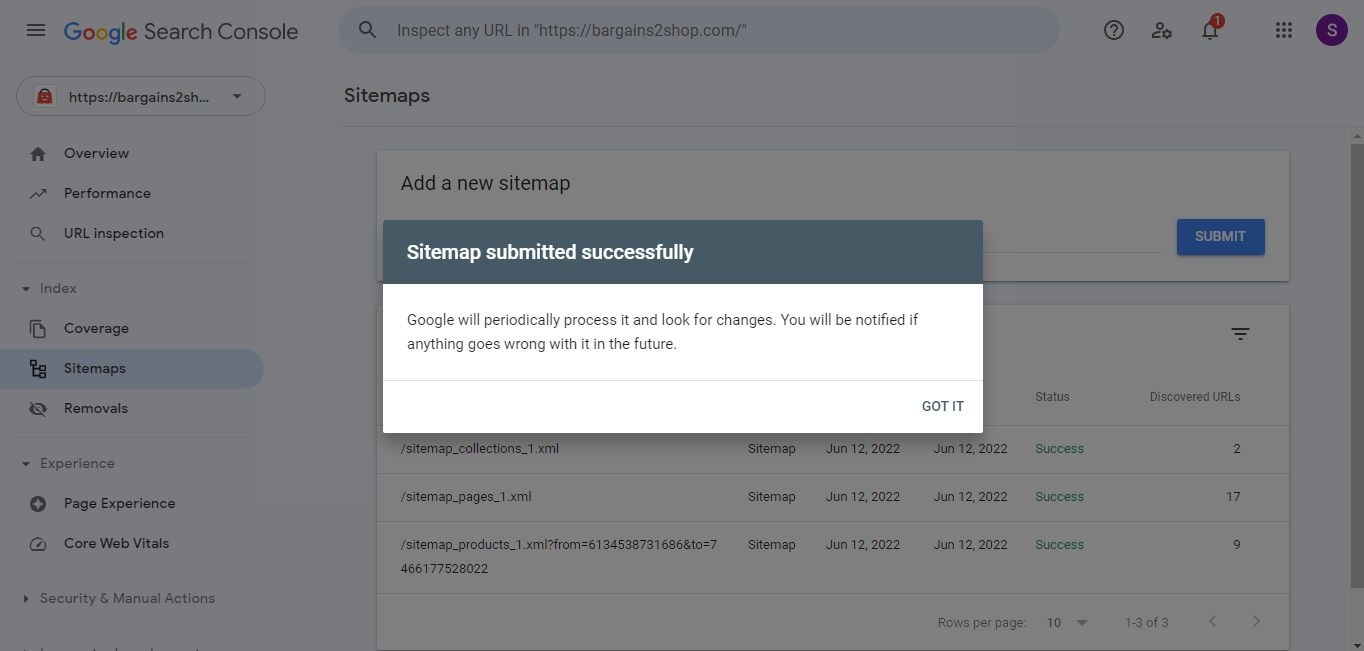Open the user permissions icon

pyautogui.click(x=1161, y=30)
